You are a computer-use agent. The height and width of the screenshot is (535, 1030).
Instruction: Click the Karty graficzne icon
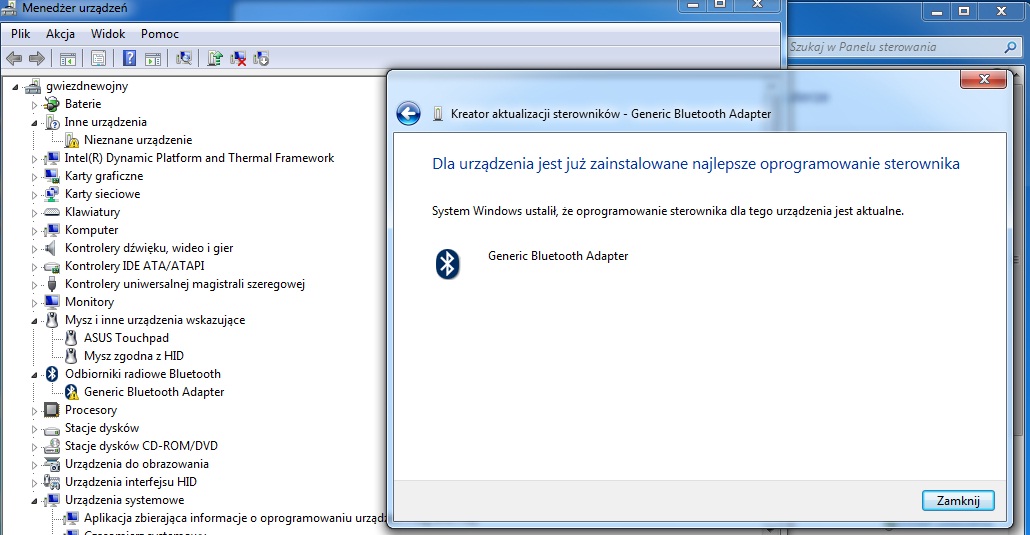[51, 176]
